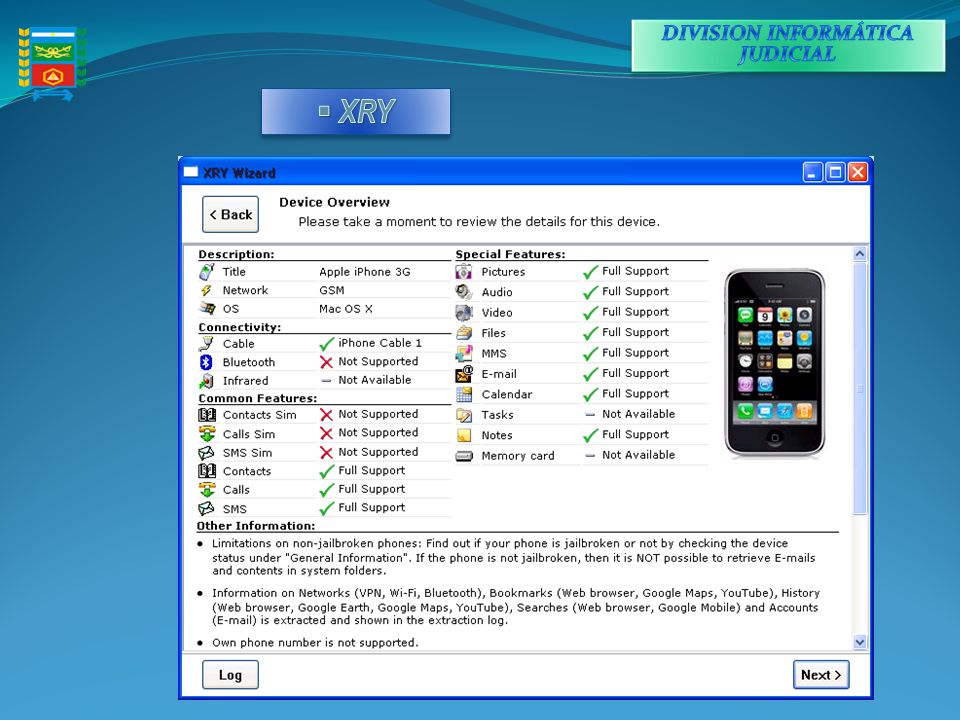
Task: Click the SMS envelope icon
Action: [206, 508]
